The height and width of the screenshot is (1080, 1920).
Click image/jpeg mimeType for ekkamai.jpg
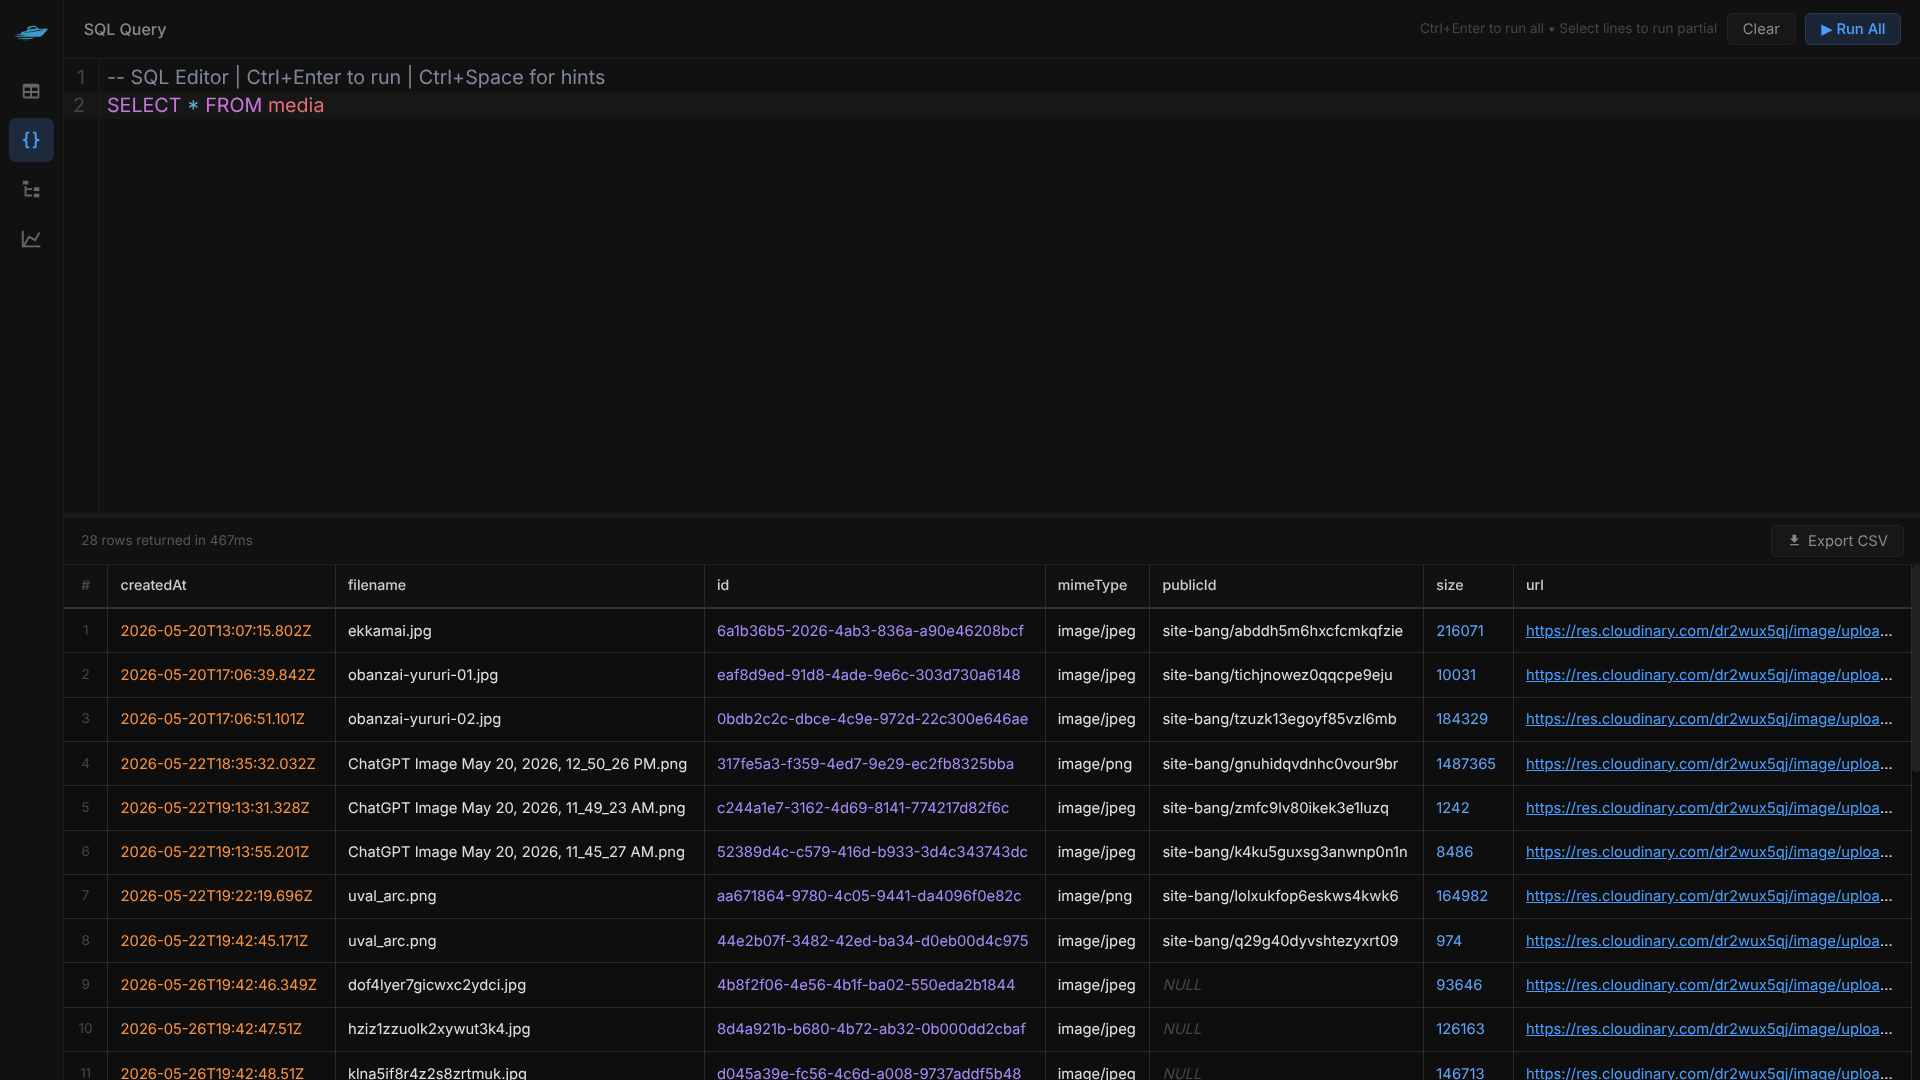click(1097, 631)
